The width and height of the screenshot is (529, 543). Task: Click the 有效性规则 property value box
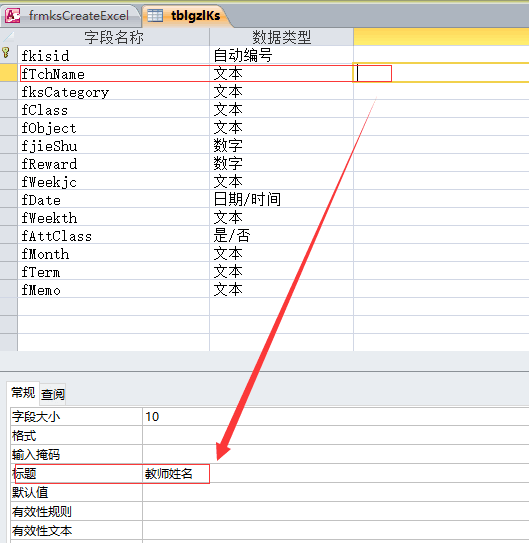tap(335, 511)
